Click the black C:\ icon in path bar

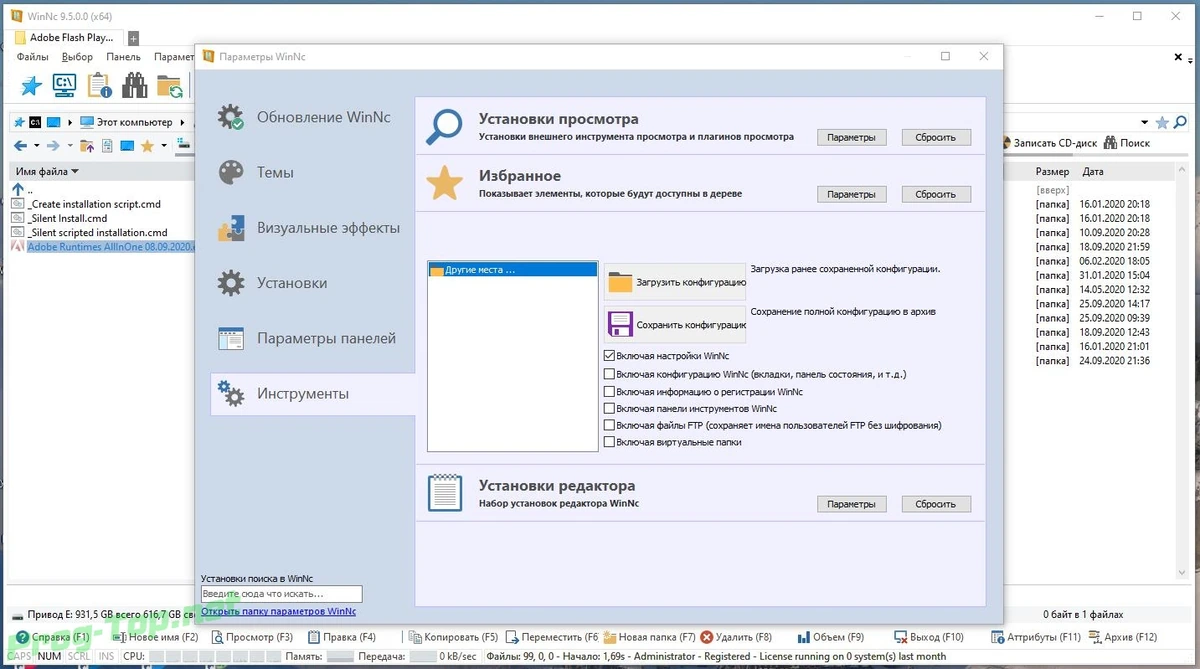35,122
